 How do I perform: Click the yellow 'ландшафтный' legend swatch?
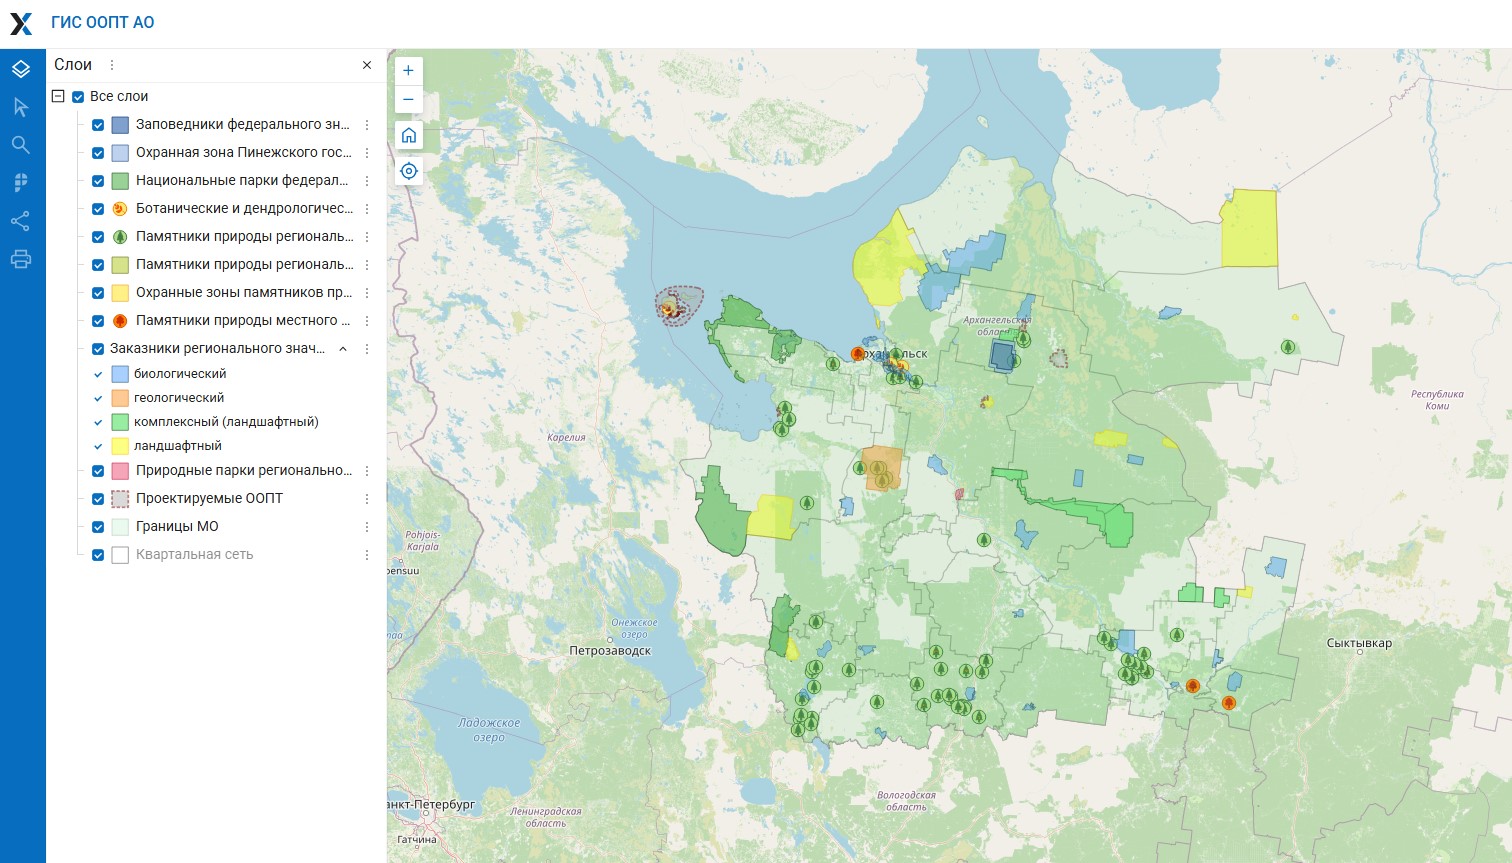pyautogui.click(x=120, y=446)
